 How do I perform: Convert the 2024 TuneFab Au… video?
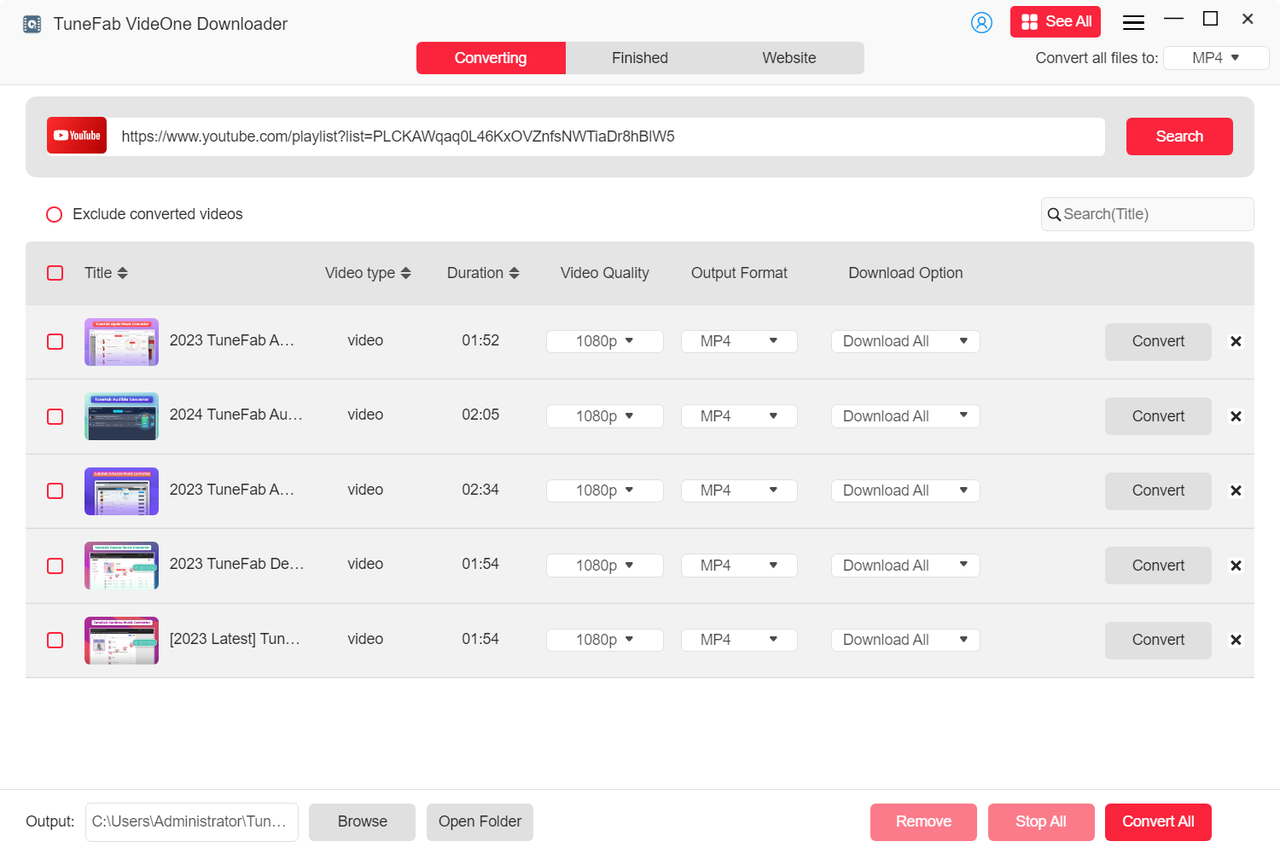(x=1158, y=416)
